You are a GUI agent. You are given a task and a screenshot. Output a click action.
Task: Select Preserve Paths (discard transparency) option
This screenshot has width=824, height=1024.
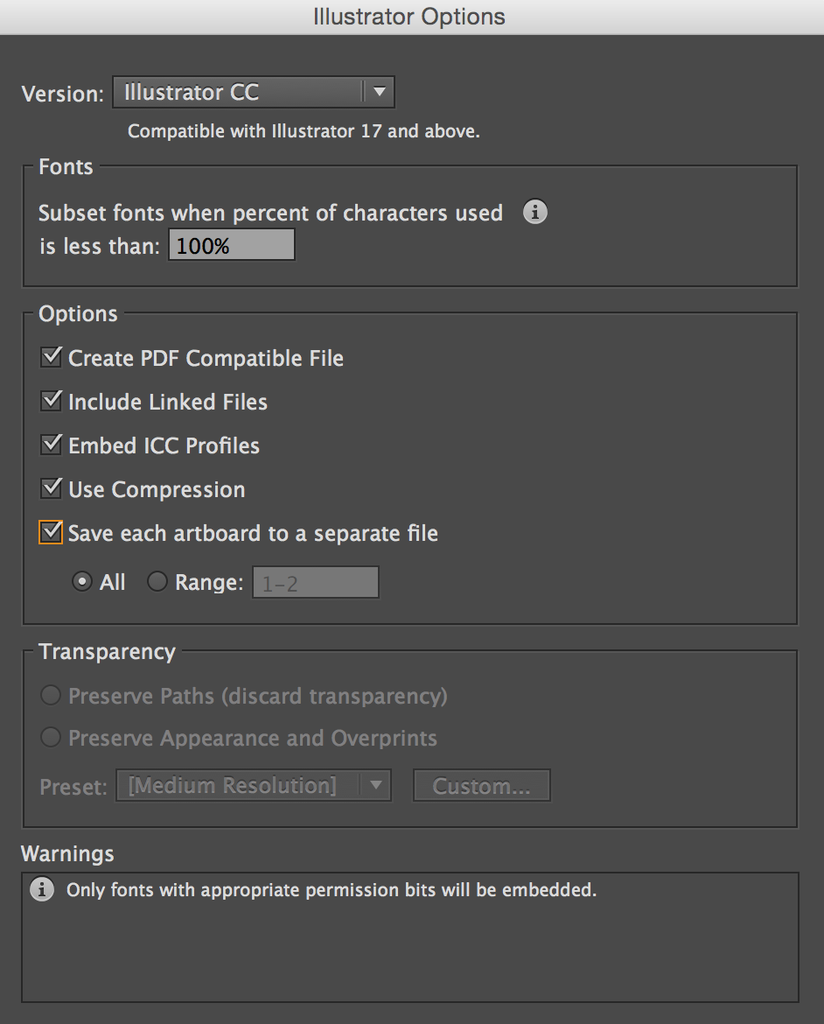pos(50,695)
